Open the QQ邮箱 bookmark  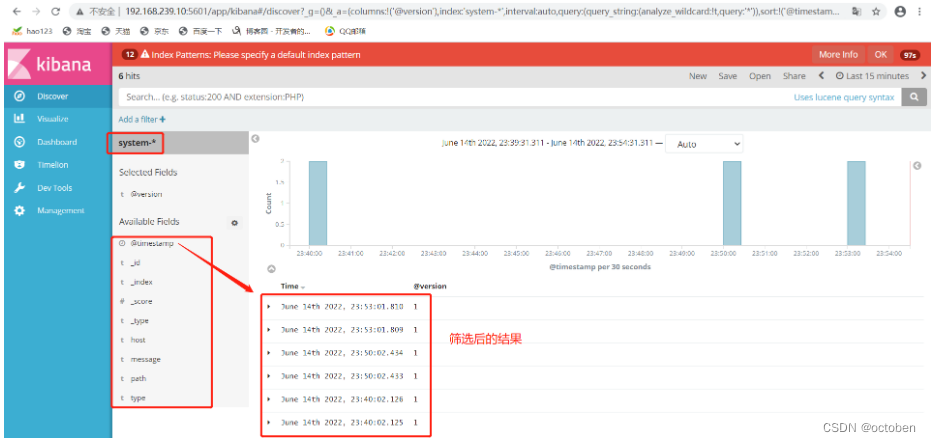tap(346, 31)
